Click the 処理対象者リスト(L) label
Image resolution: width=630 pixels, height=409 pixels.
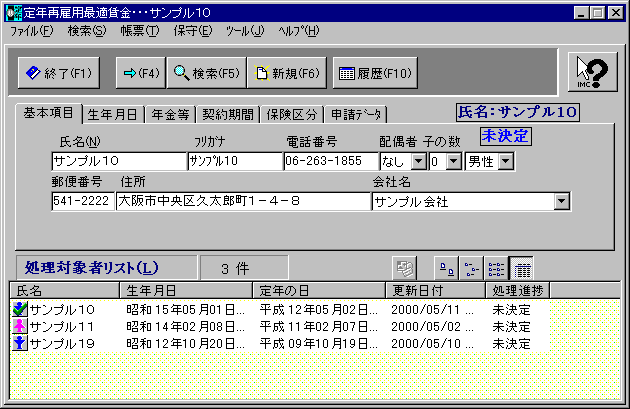[106, 268]
